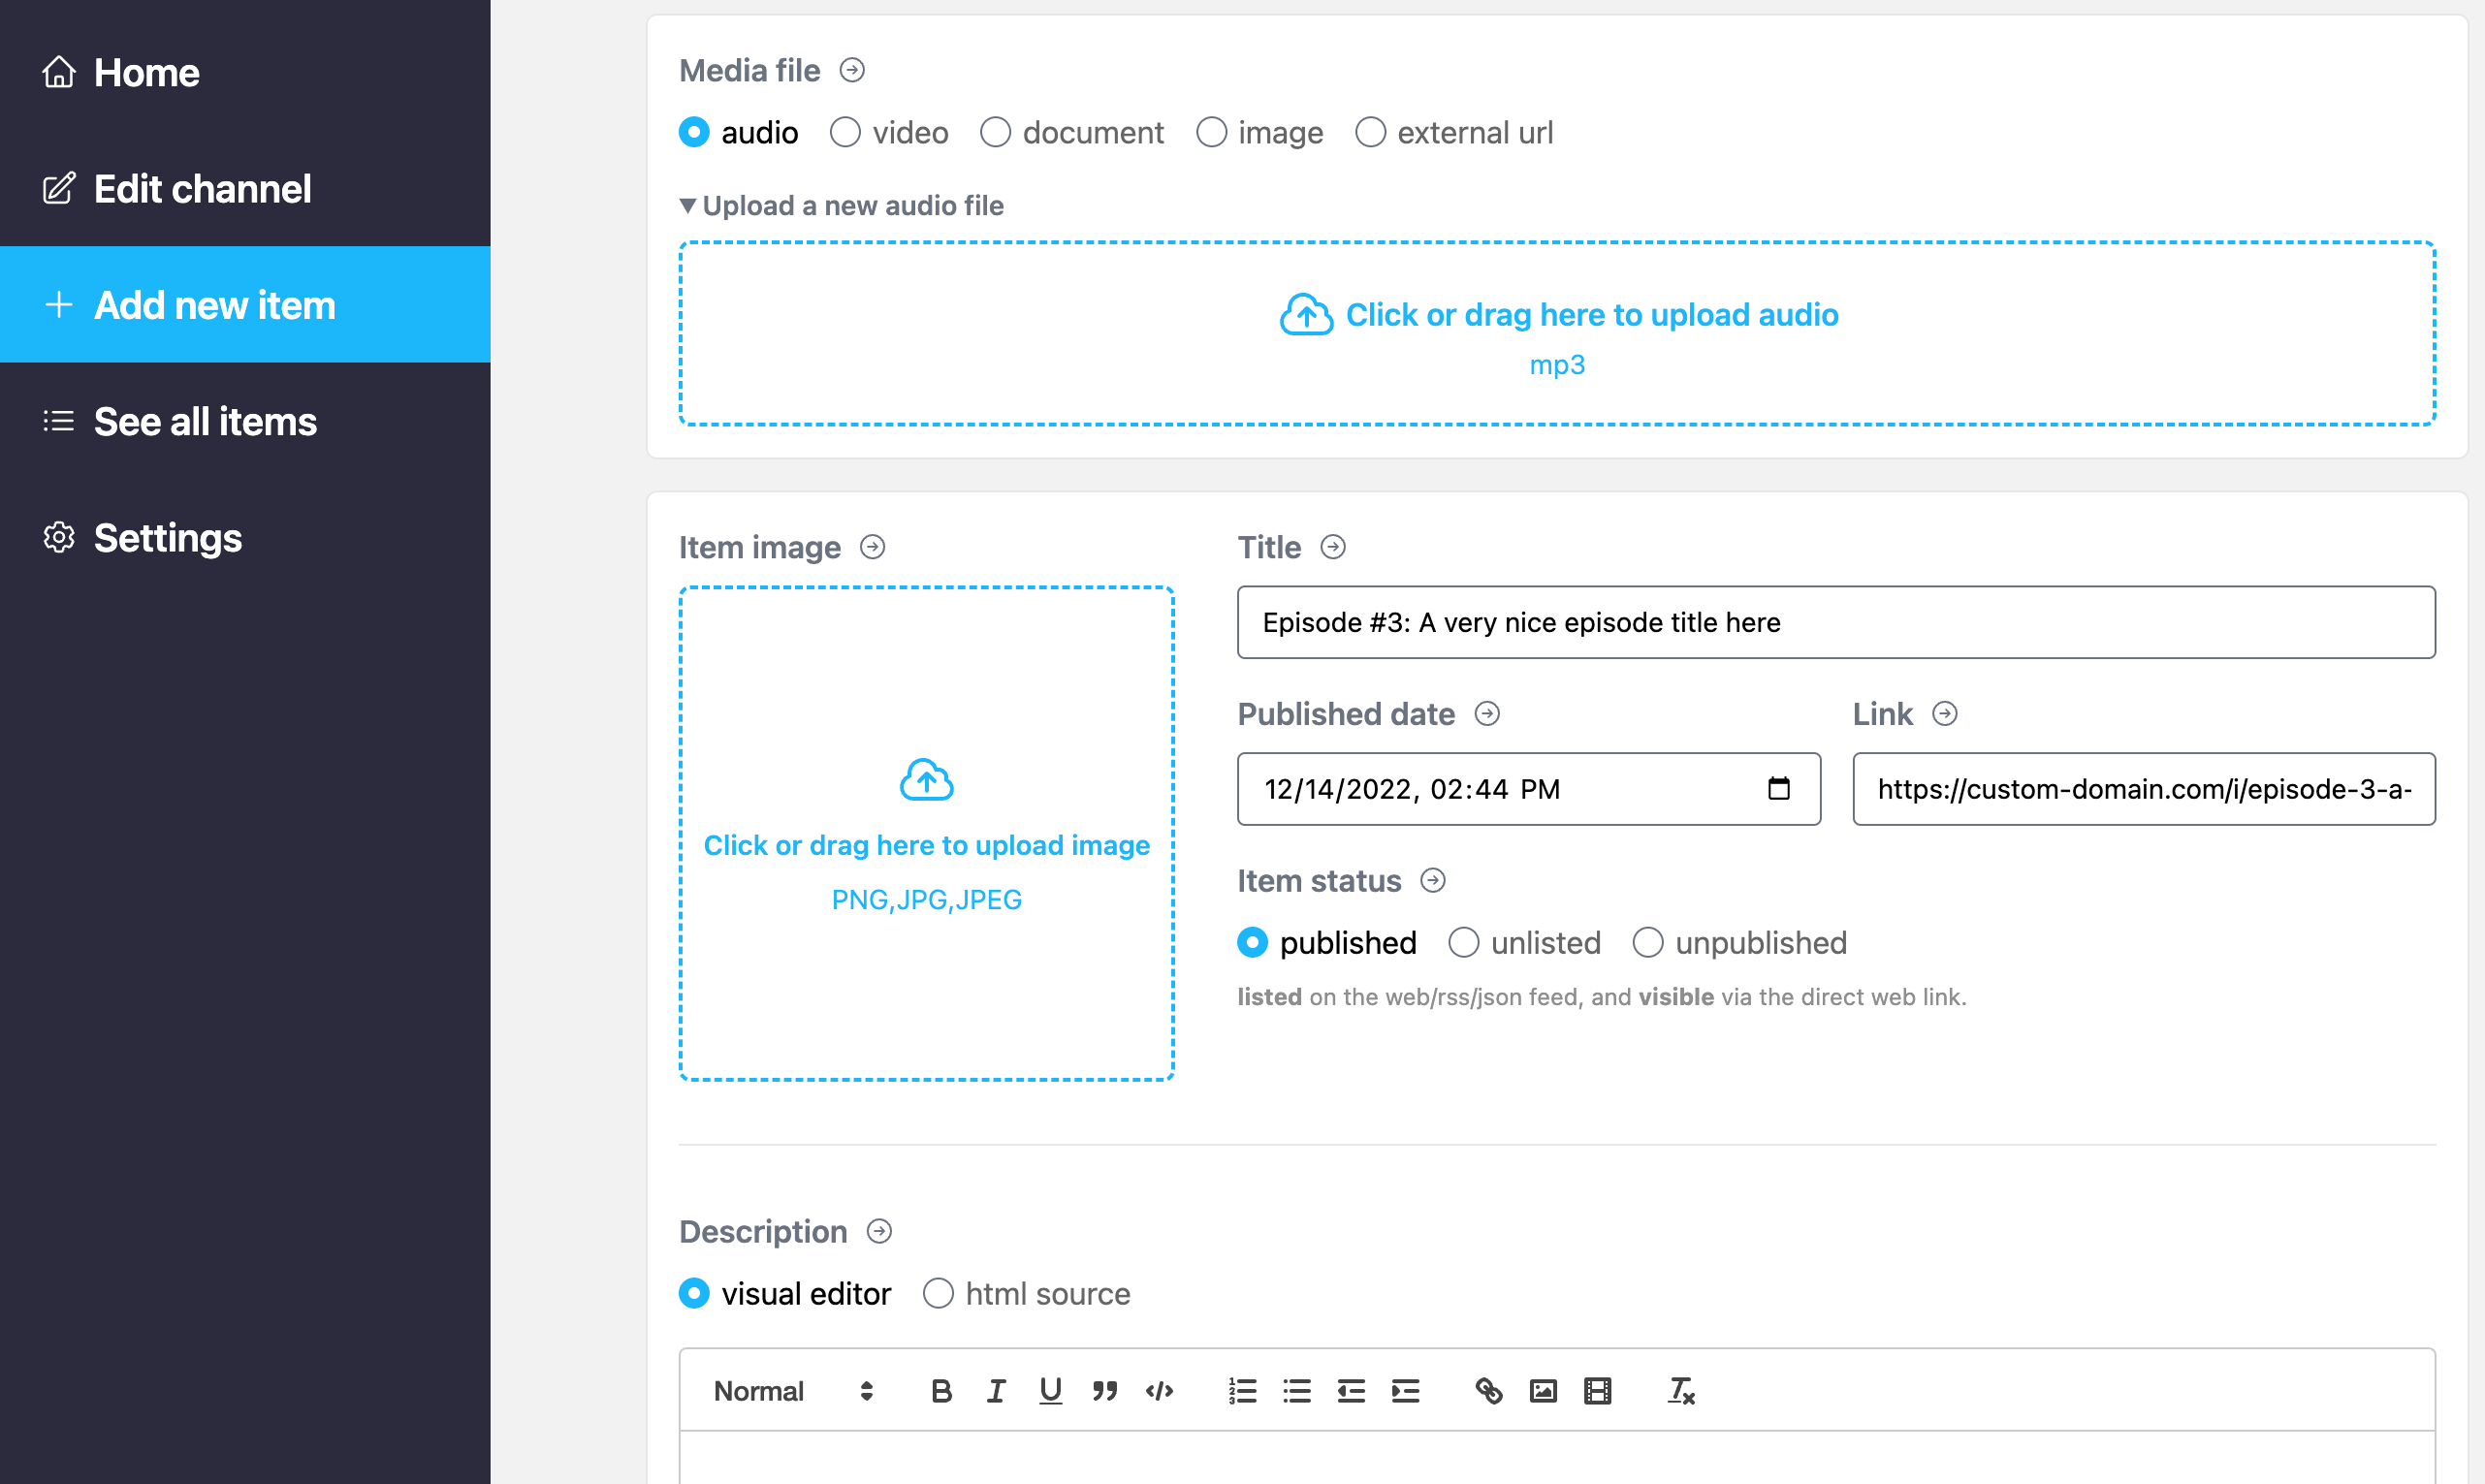Start a numbered list
2485x1484 pixels.
(x=1242, y=1391)
